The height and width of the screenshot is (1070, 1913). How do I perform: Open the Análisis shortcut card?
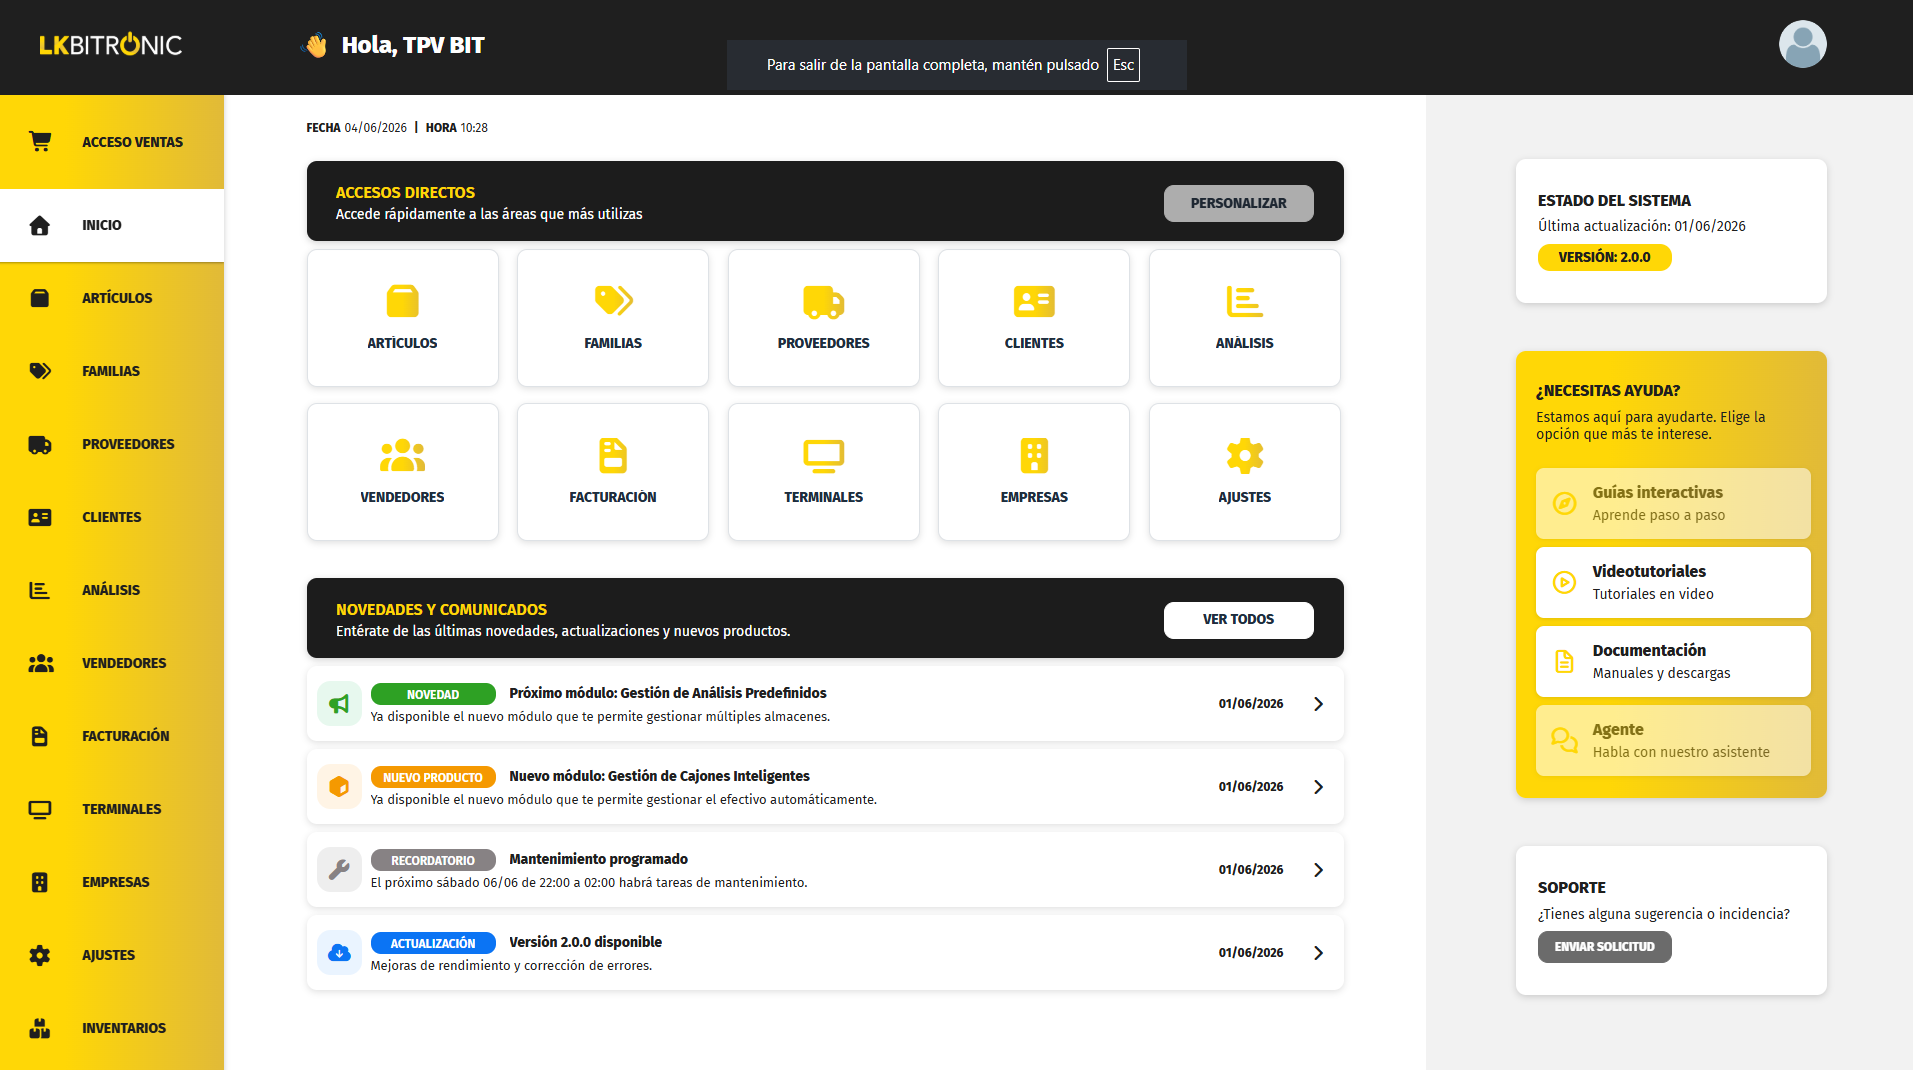(x=1245, y=318)
